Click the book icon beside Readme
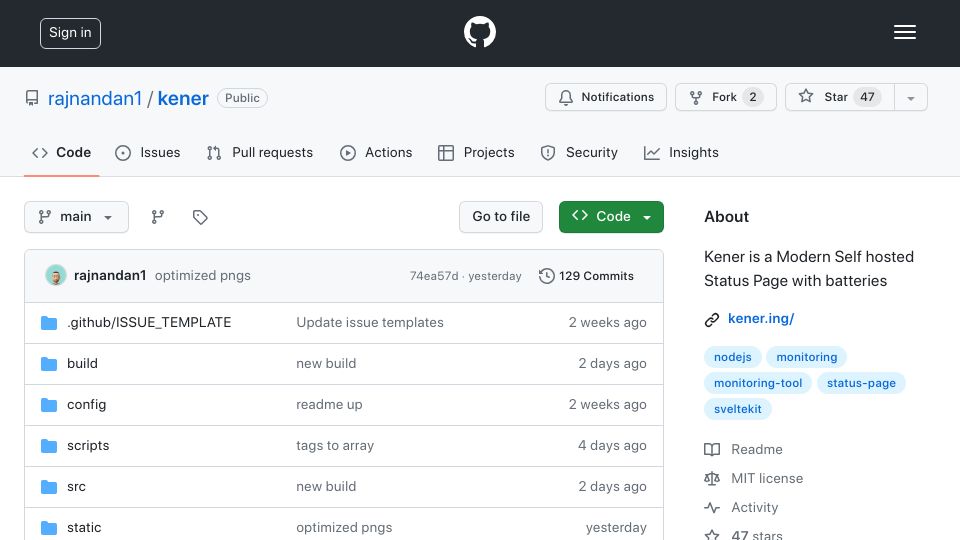Viewport: 960px width, 540px height. click(x=712, y=449)
